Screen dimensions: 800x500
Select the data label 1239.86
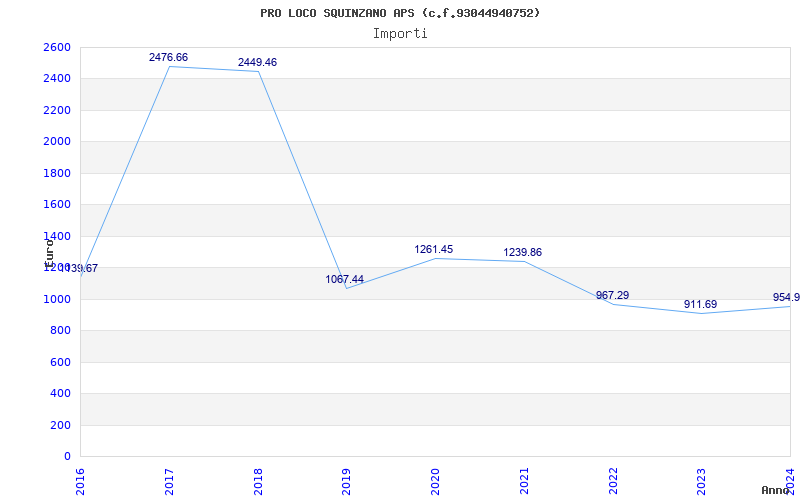522,253
